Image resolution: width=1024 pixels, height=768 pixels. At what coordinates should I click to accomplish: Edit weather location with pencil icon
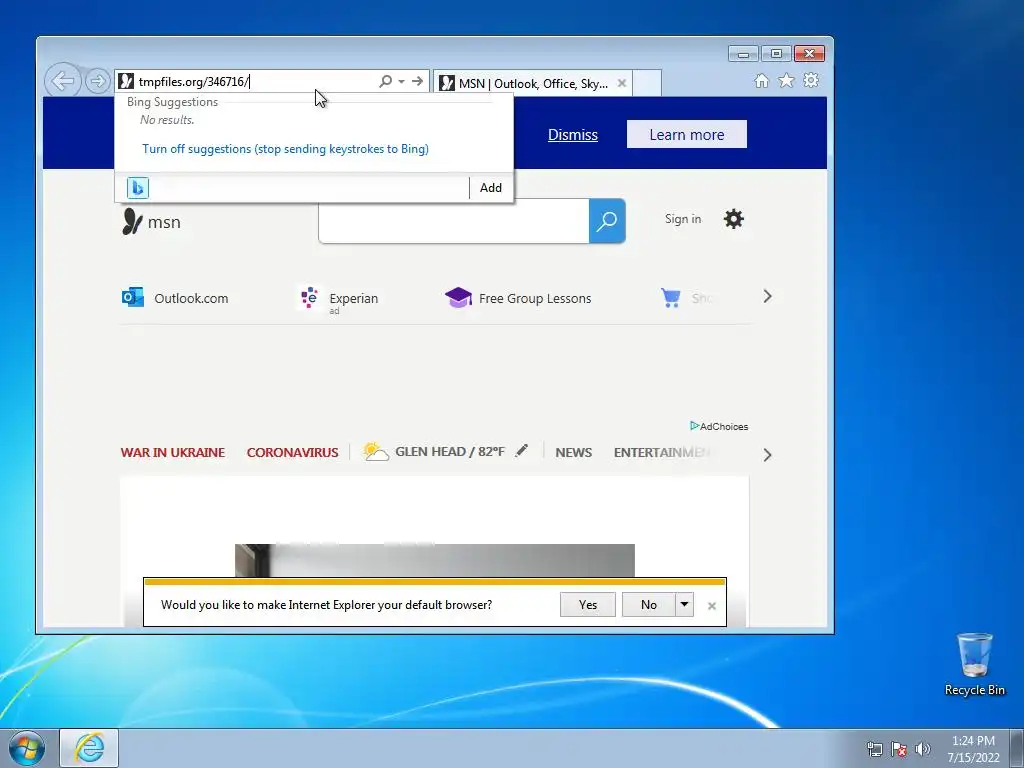pyautogui.click(x=521, y=451)
